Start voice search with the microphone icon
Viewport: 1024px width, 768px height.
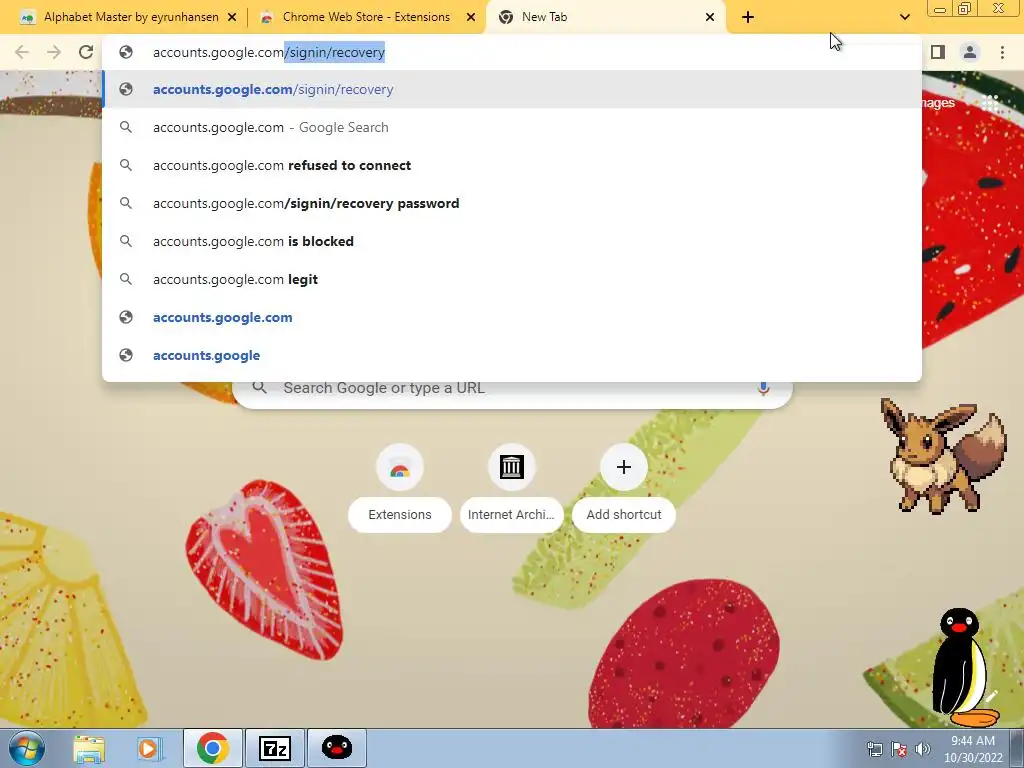coord(763,389)
